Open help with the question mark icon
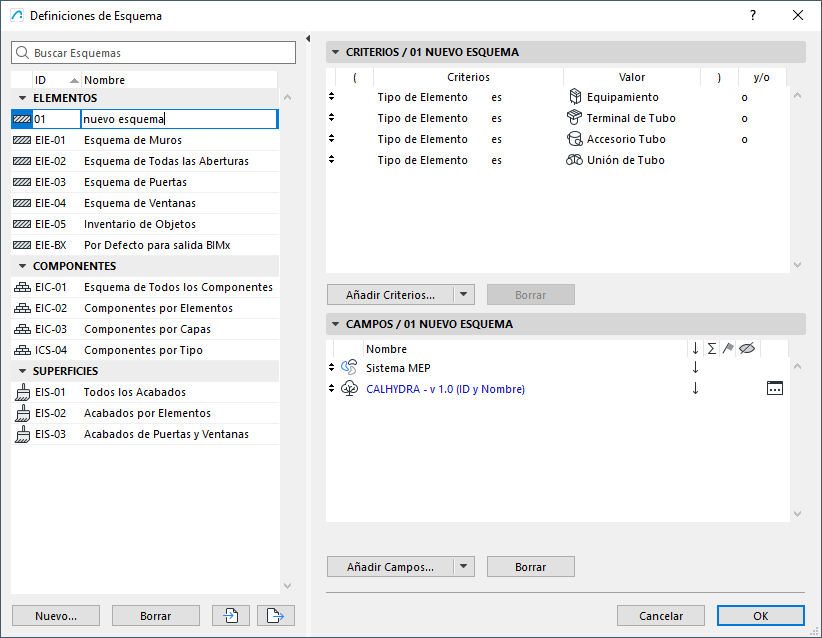 point(753,16)
